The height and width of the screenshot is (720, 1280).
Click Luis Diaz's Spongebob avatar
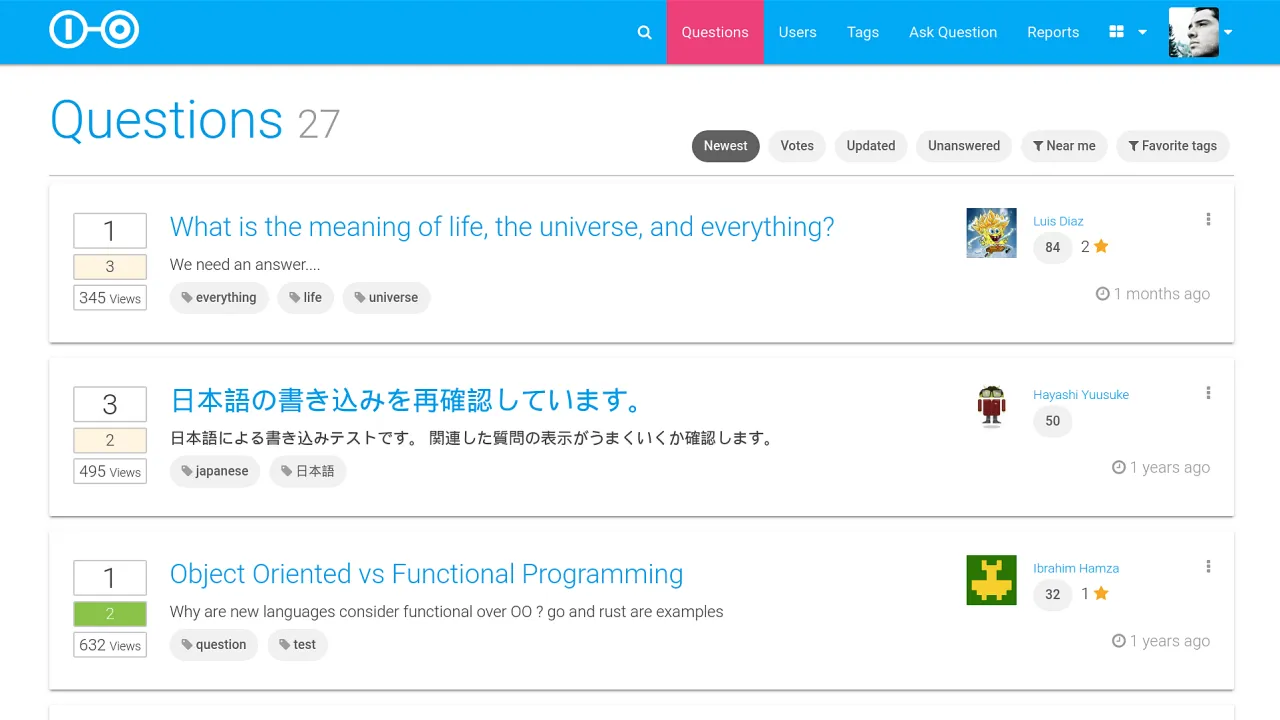[991, 232]
